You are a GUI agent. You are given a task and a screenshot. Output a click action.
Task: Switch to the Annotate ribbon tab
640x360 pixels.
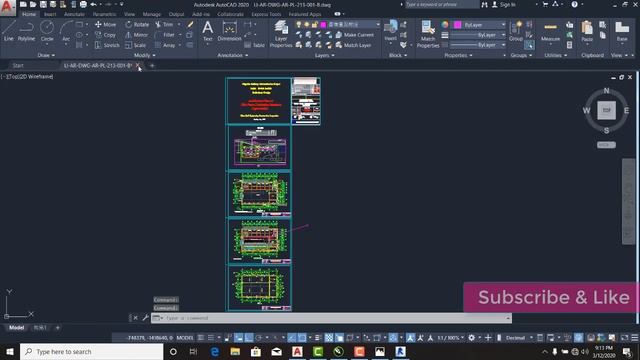click(x=74, y=14)
